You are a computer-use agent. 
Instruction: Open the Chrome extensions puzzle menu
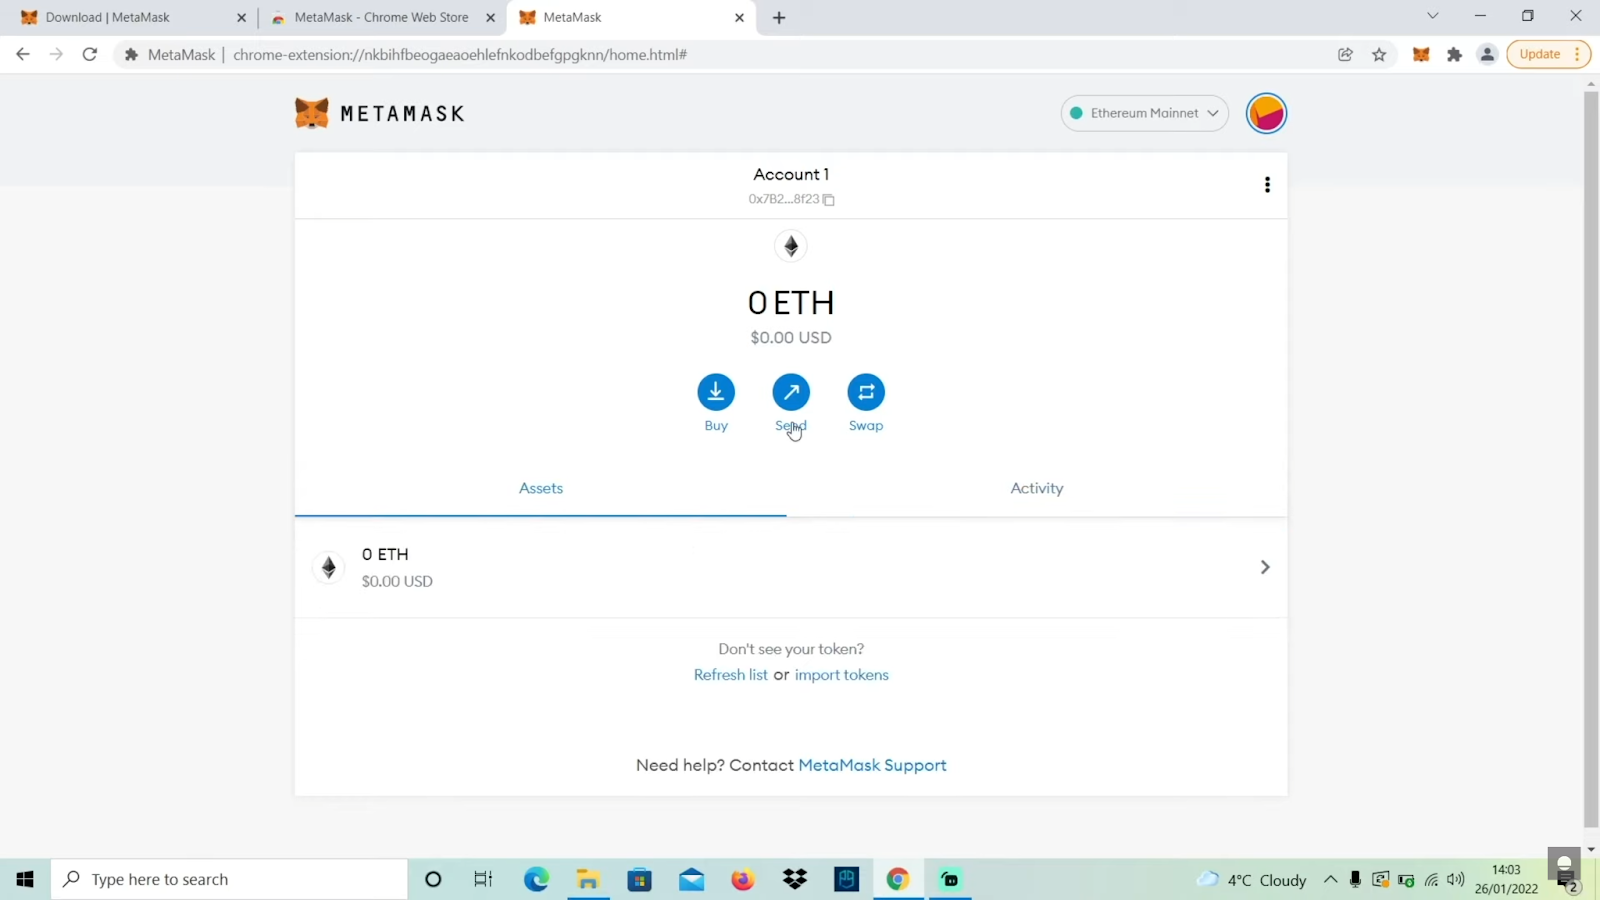tap(1455, 55)
